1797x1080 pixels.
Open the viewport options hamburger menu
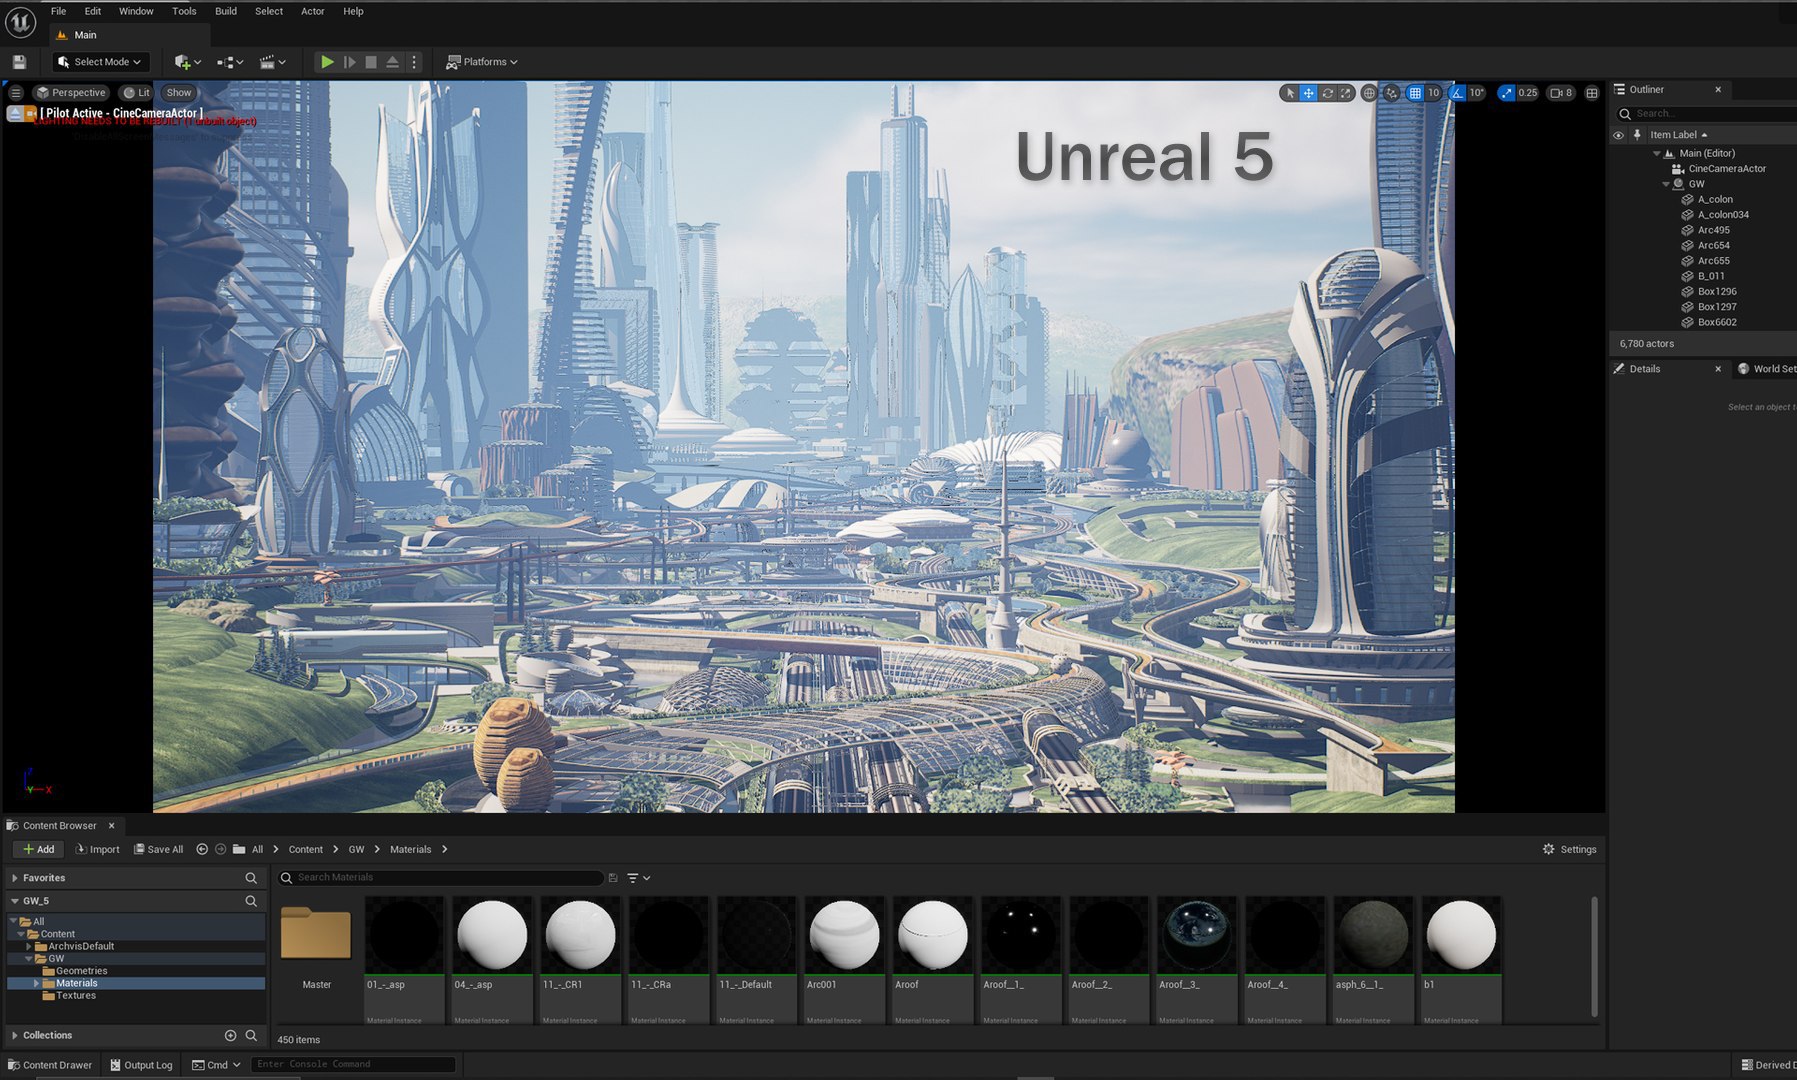point(16,93)
